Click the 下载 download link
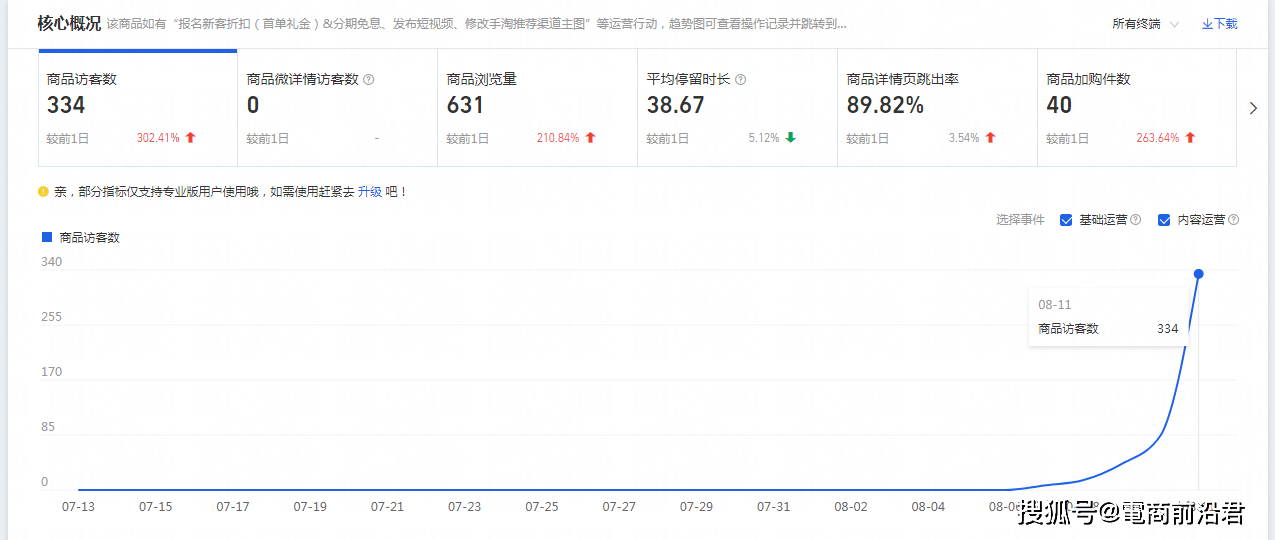Image resolution: width=1275 pixels, height=540 pixels. point(1219,24)
